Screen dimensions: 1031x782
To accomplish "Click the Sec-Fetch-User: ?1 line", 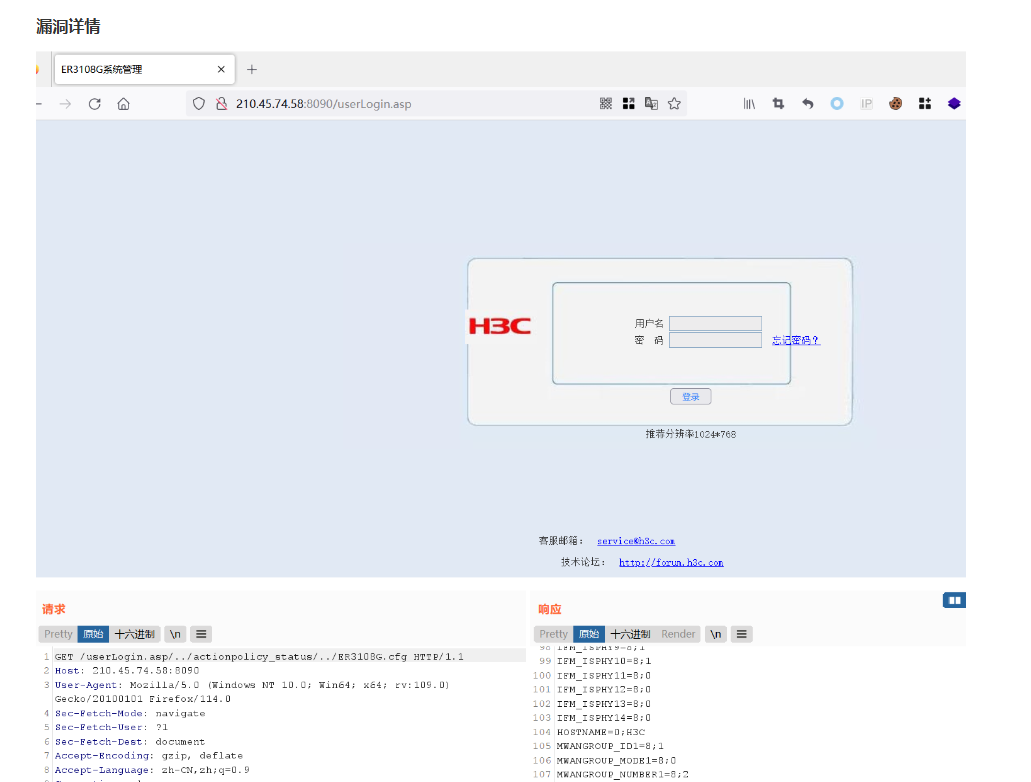I will click(x=111, y=727).
